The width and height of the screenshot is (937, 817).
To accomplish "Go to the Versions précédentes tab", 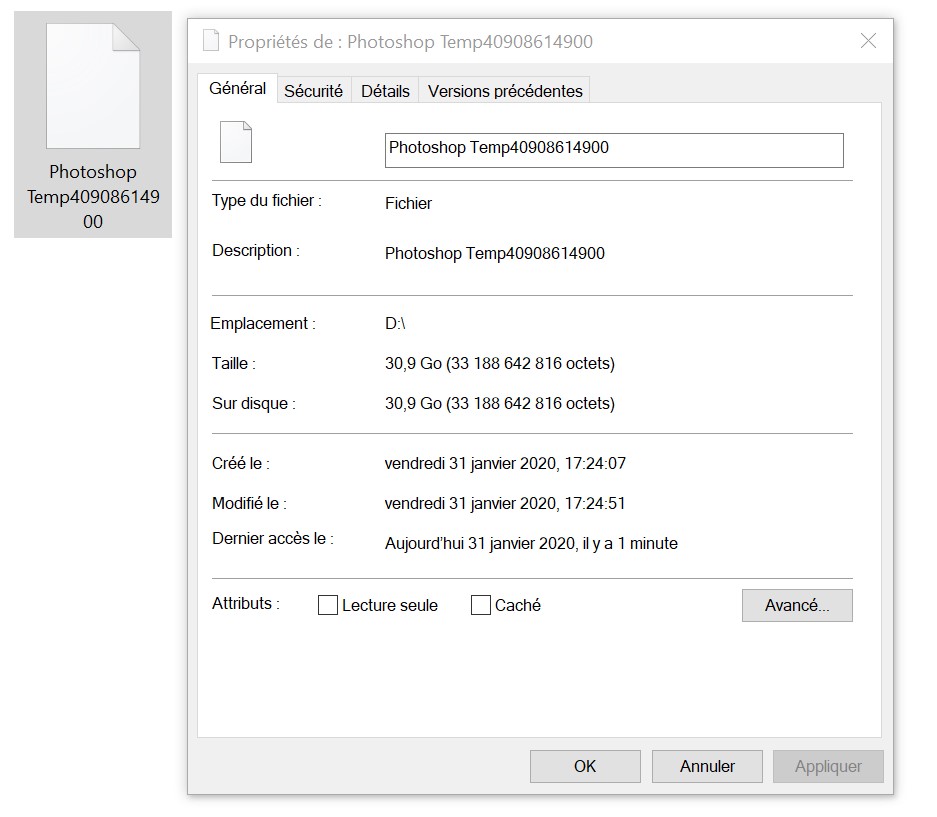I will point(505,91).
